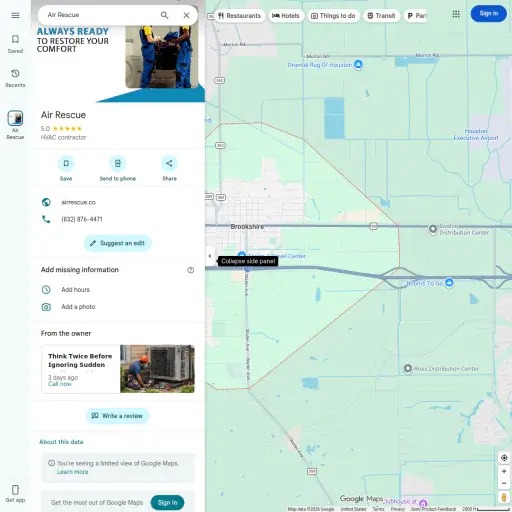Open the airrescue.co website link
This screenshot has height=512, width=512.
tap(78, 202)
